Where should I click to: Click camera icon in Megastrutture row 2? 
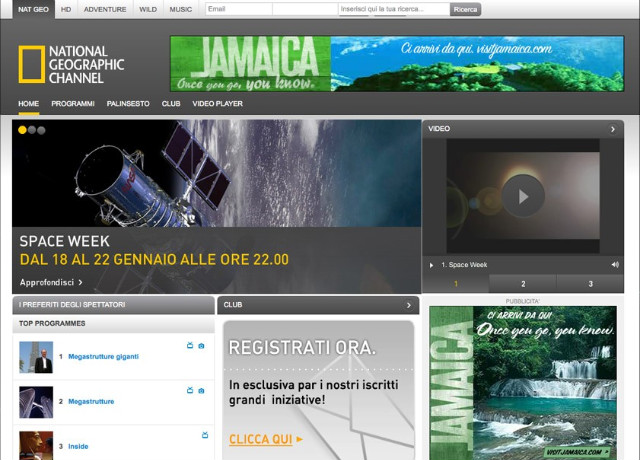[201, 391]
